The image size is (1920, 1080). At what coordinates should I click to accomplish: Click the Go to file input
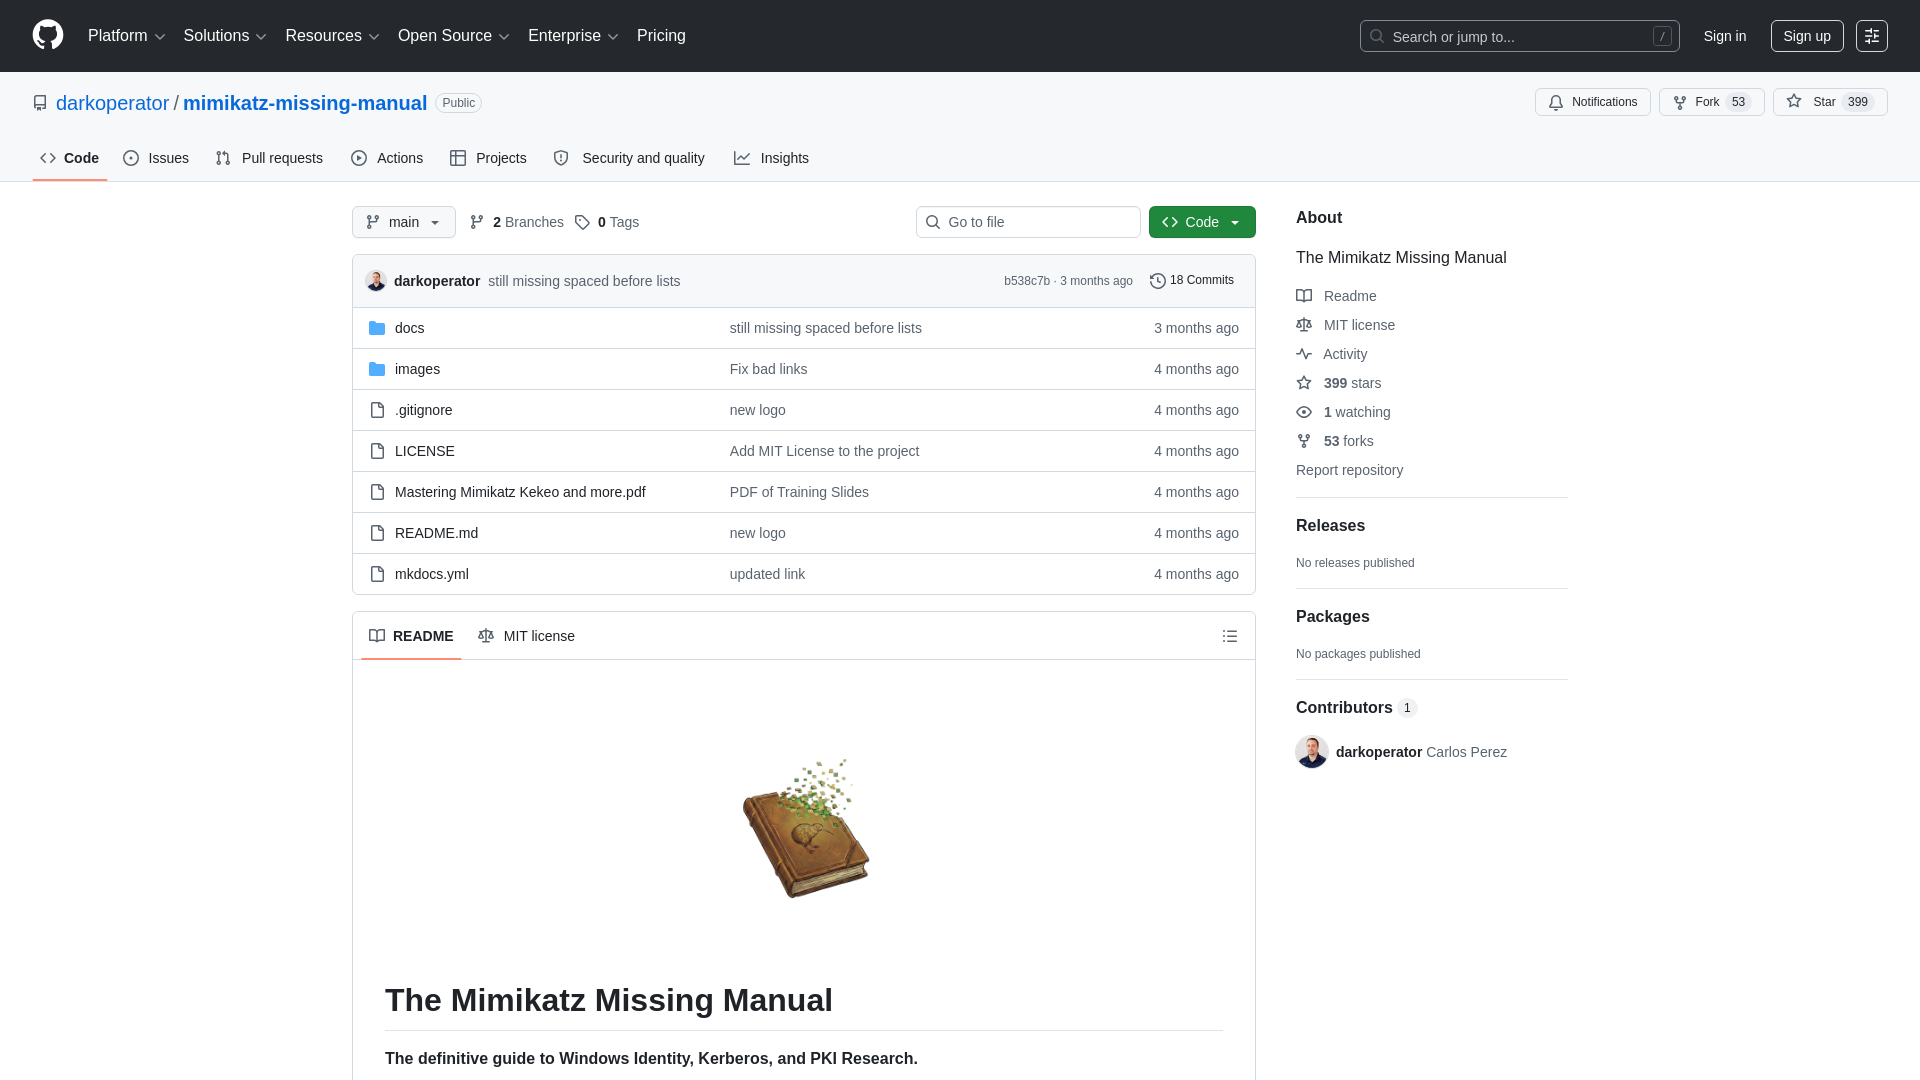1028,222
